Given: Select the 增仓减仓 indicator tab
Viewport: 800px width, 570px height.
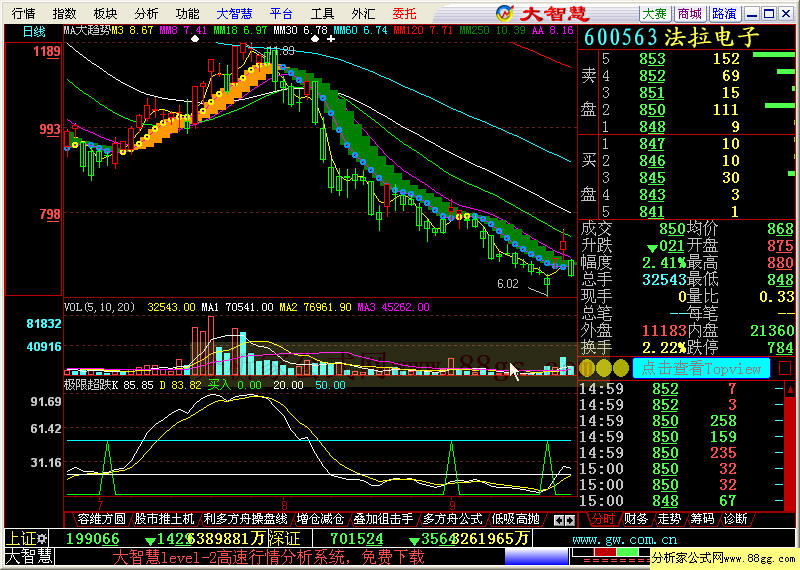Looking at the screenshot, I should point(320,519).
